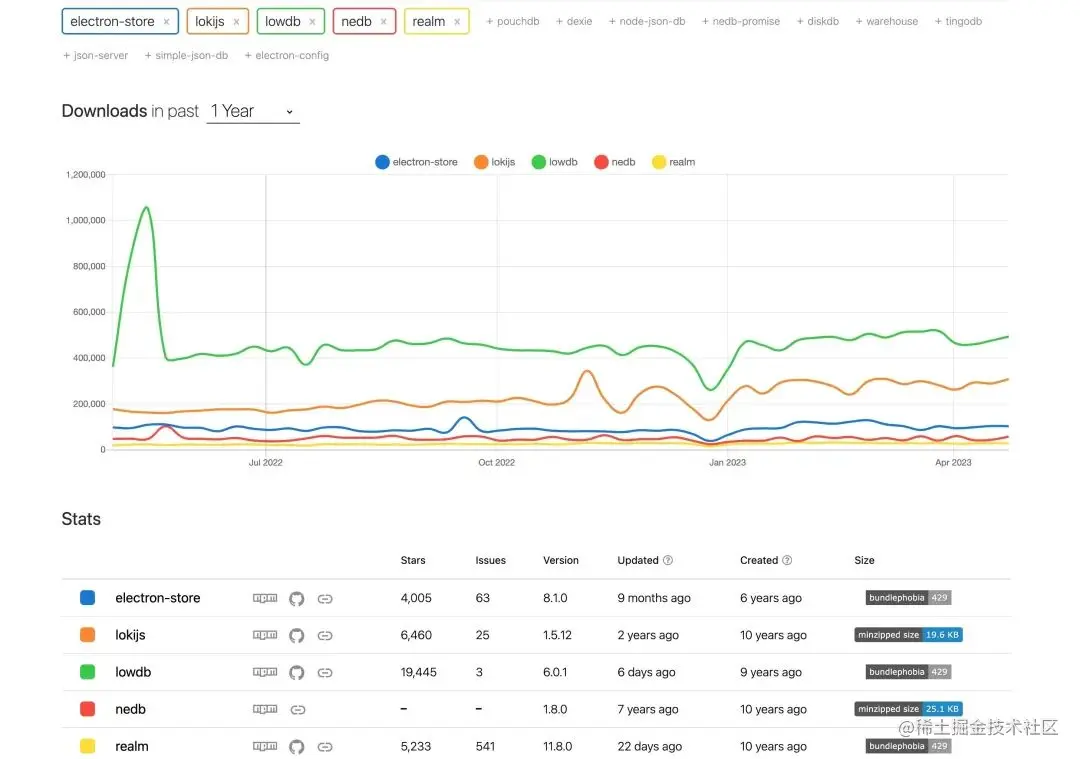Click green color swatch in lowdb row
Screen dimensions: 1080x759
87,672
